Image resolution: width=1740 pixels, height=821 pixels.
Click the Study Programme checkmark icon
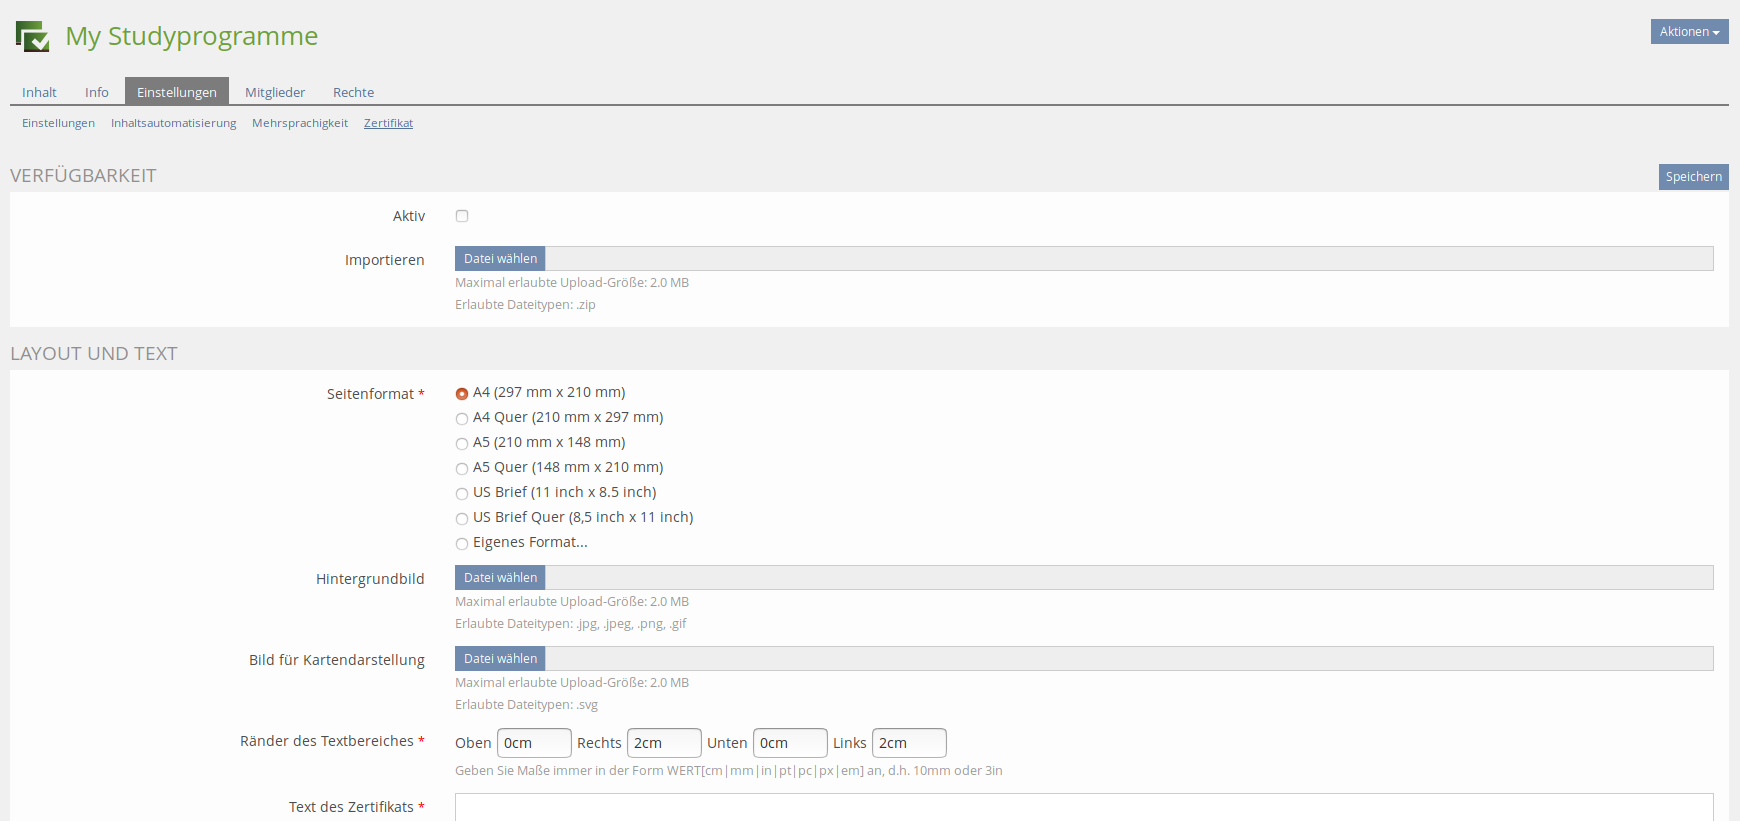pyautogui.click(x=32, y=36)
